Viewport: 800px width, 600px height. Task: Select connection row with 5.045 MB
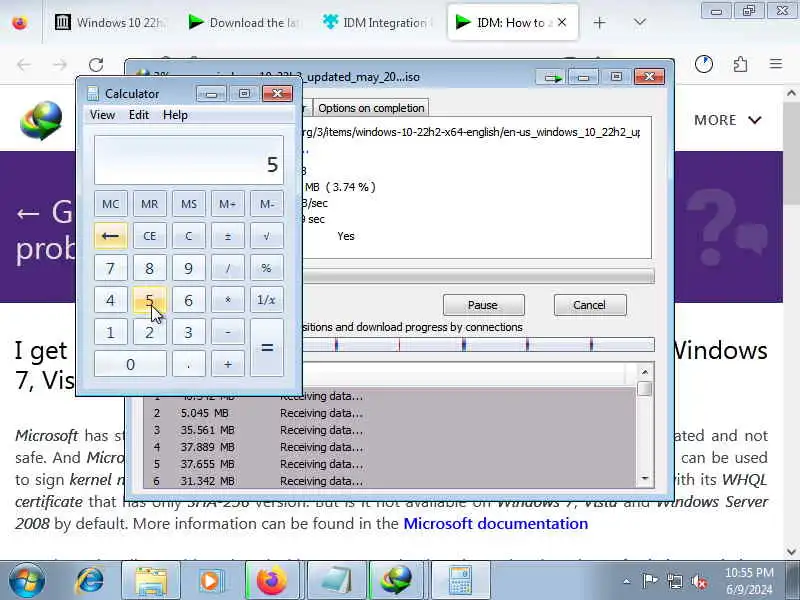click(390, 413)
